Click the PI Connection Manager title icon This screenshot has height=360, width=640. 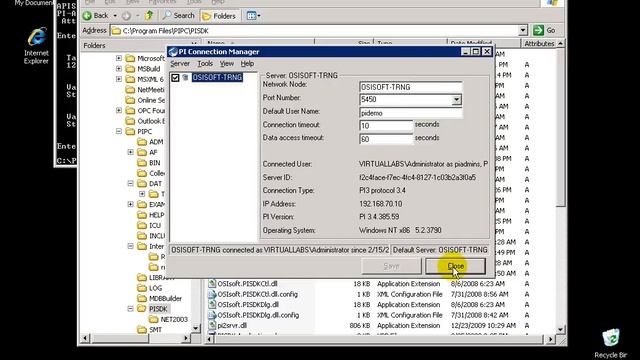pos(173,52)
